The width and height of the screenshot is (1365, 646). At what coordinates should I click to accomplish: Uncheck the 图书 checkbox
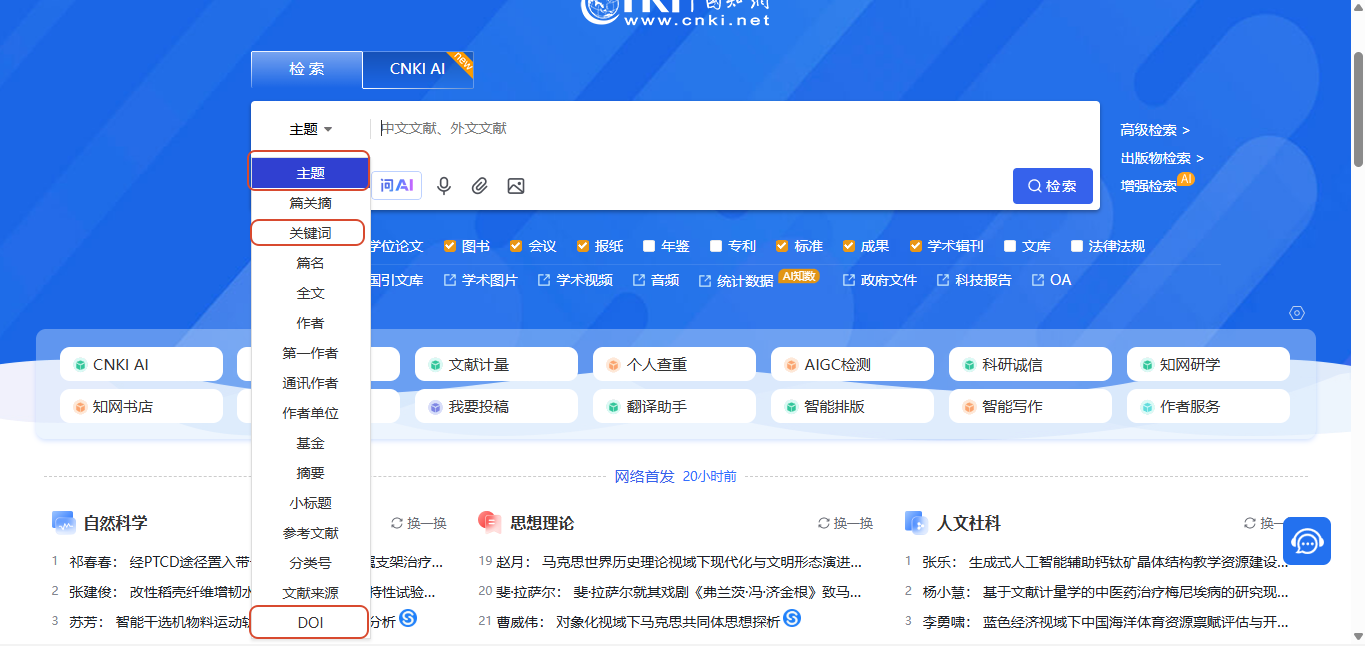[x=450, y=246]
